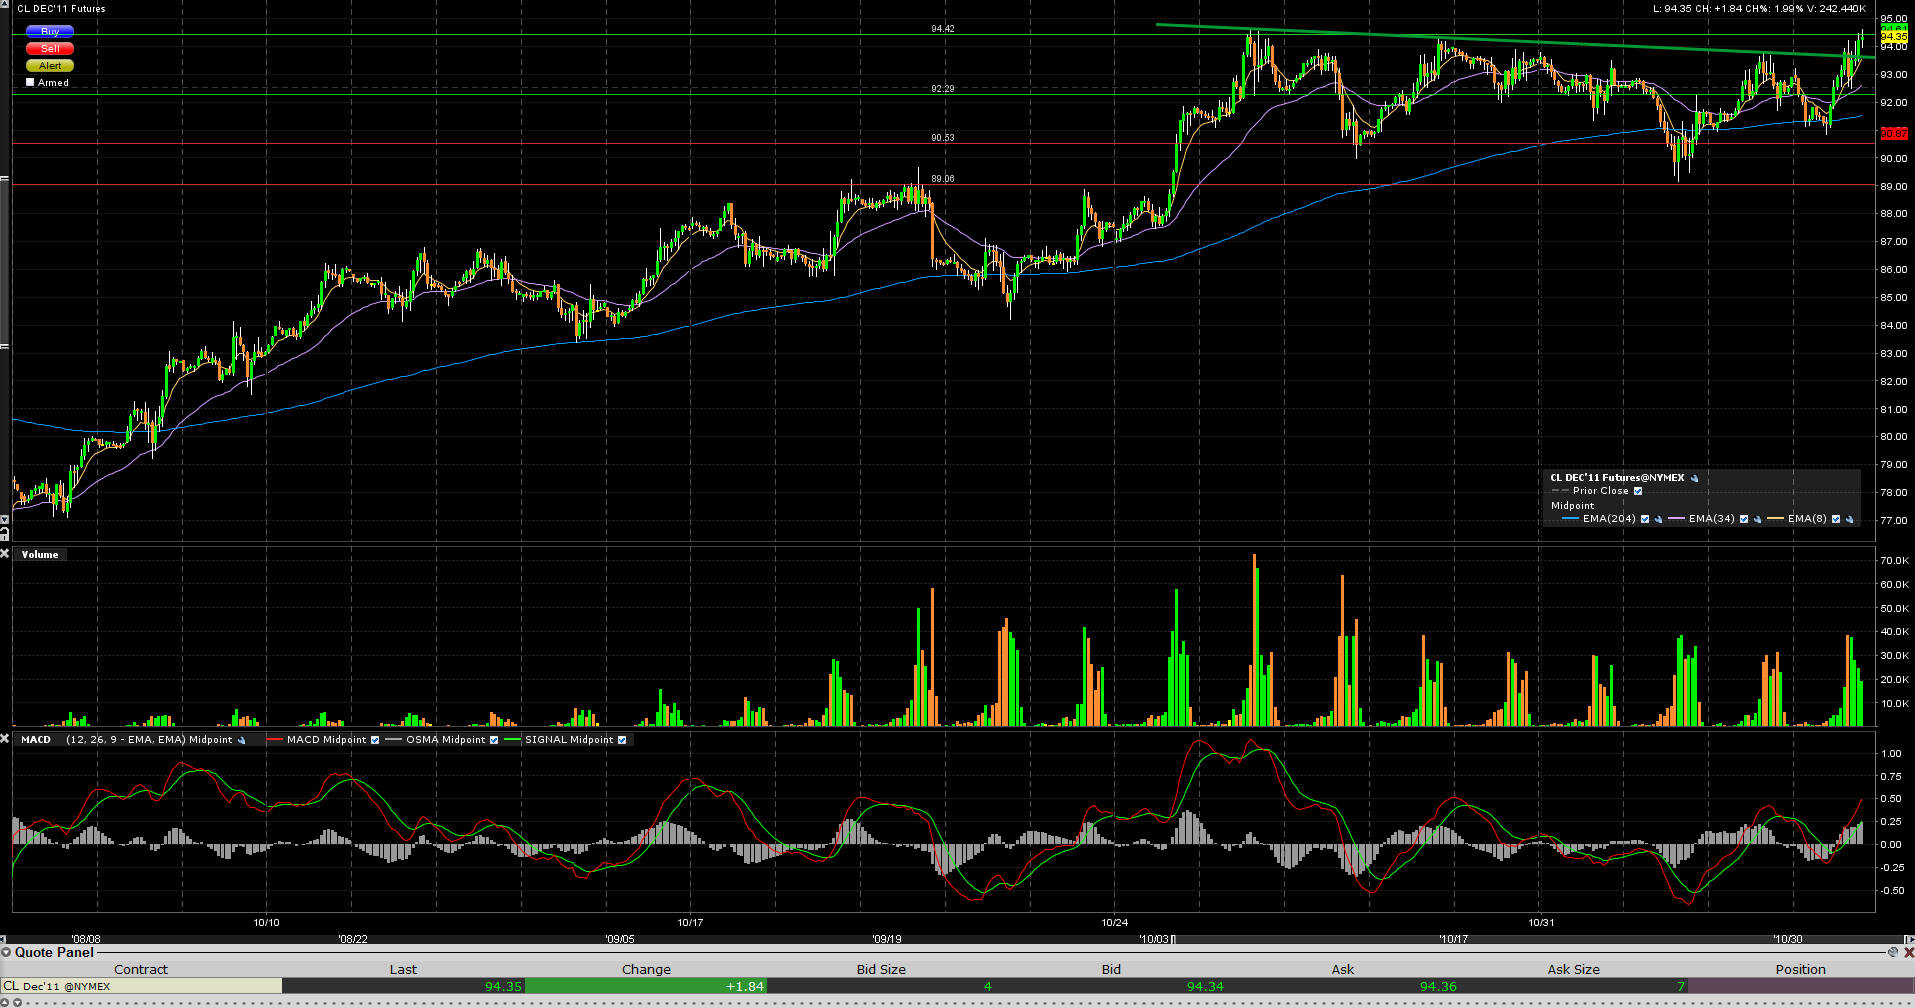Click the red Sell button
1915x1008 pixels.
pos(50,49)
